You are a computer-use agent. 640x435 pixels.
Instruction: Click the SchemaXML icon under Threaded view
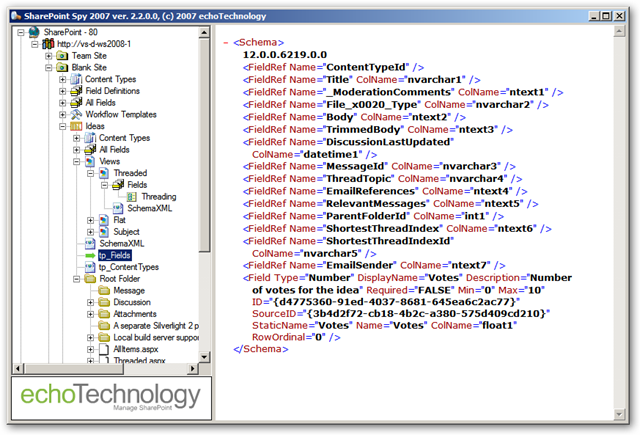[118, 208]
